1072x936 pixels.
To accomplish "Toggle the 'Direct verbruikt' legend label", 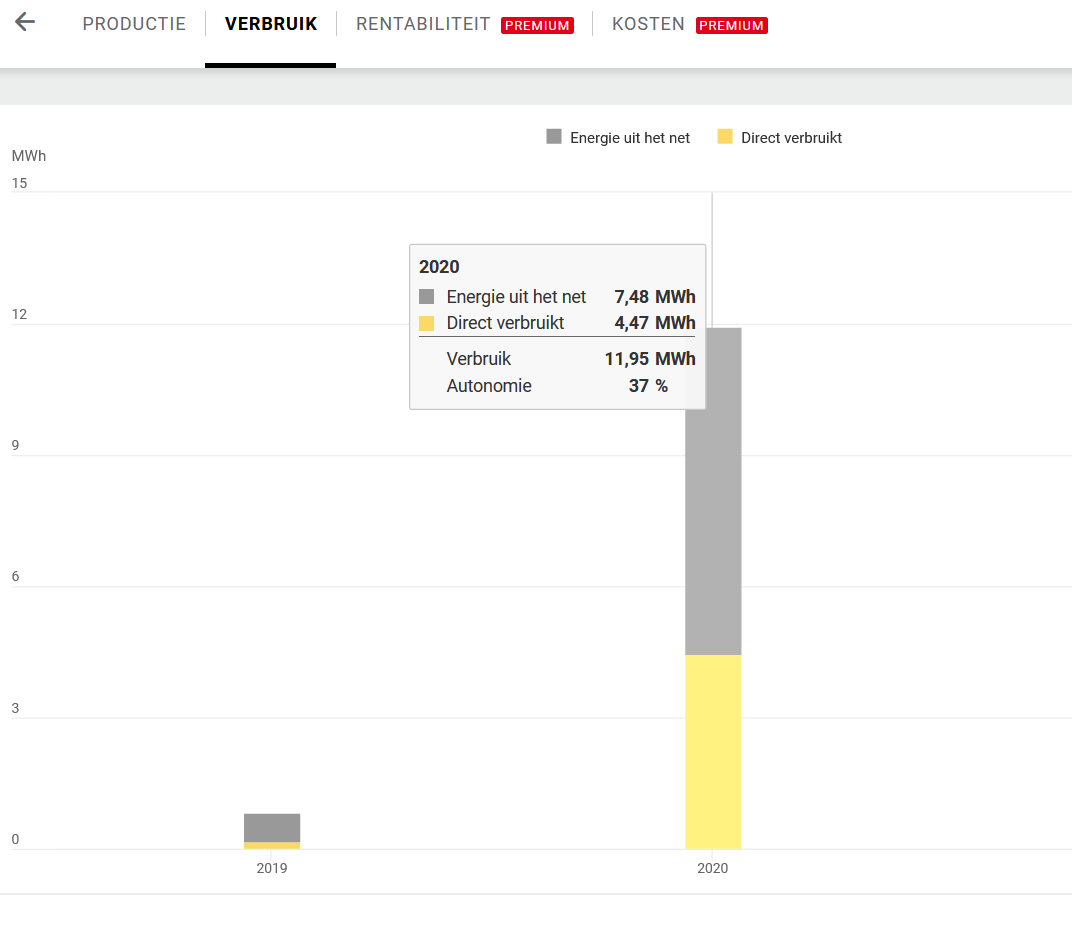I will tap(791, 138).
